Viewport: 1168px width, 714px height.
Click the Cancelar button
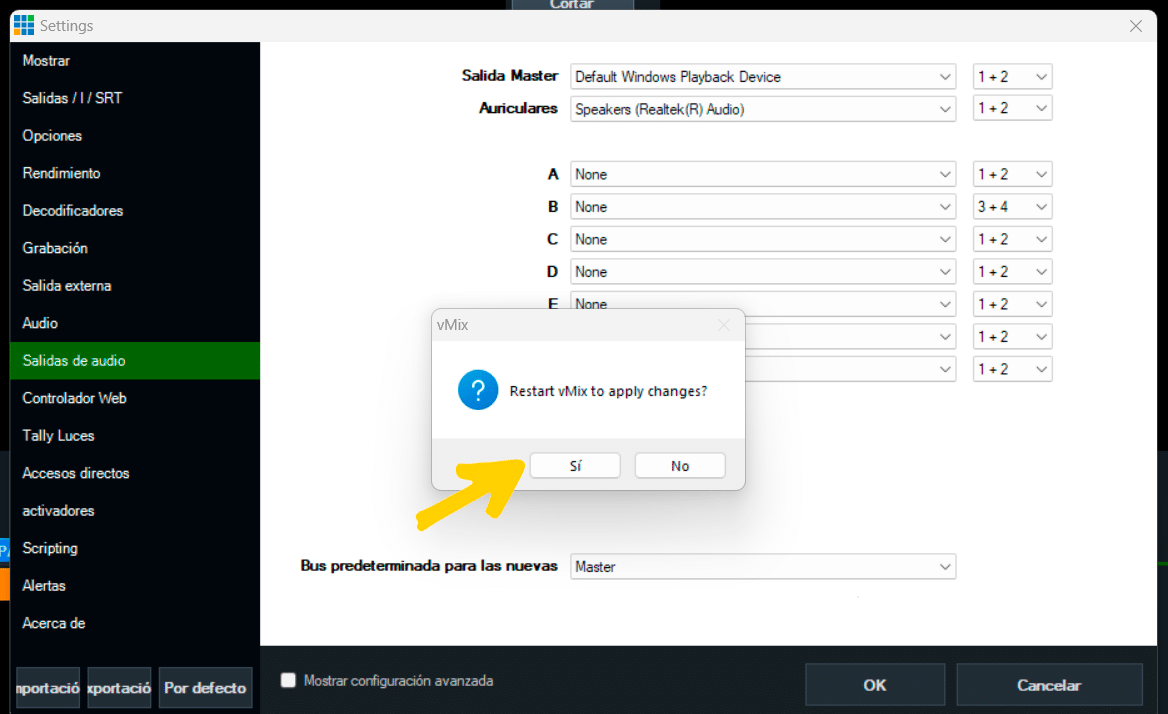pyautogui.click(x=1049, y=685)
